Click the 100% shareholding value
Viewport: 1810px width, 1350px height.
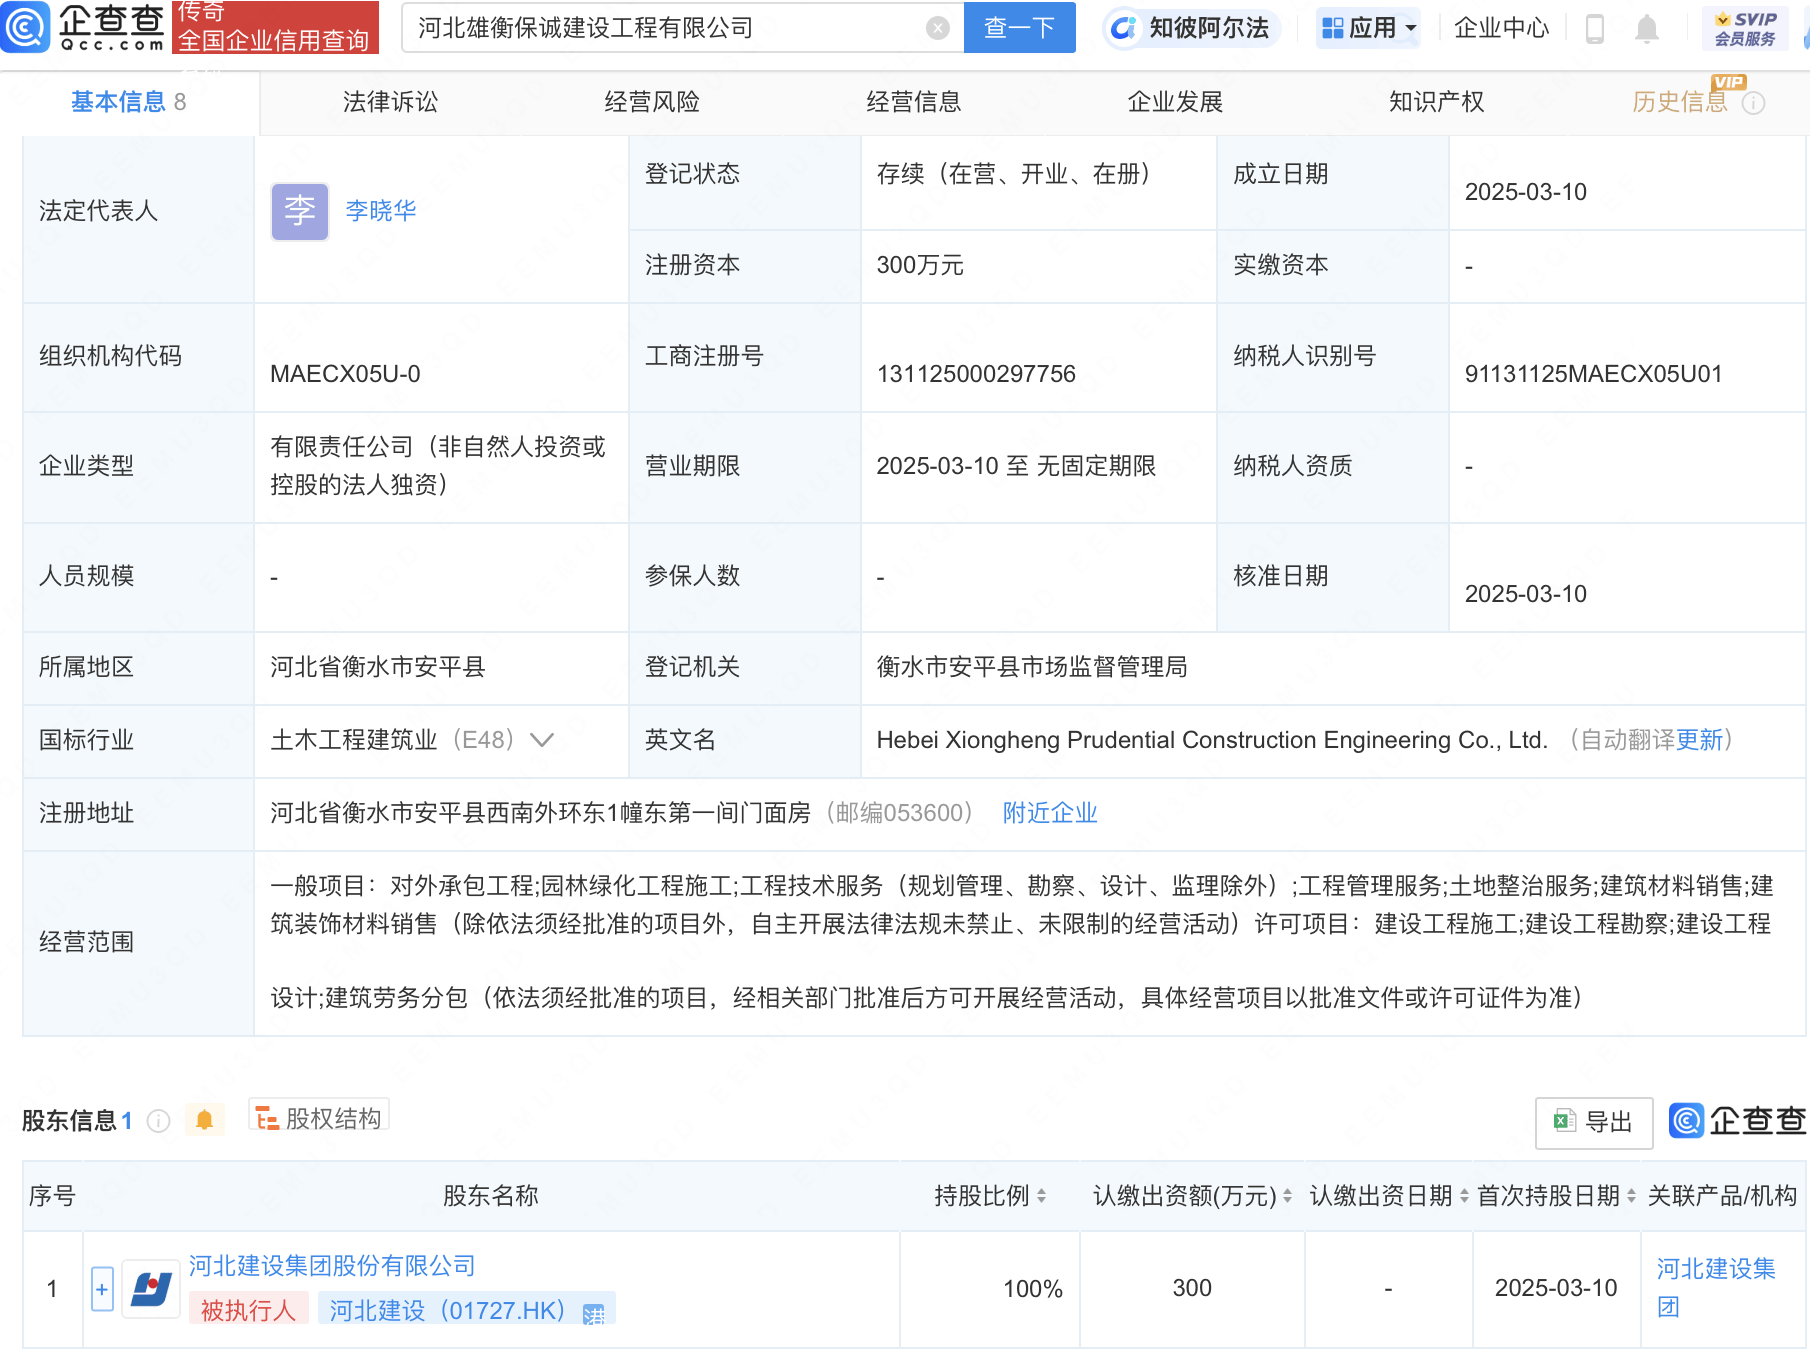tap(1033, 1289)
